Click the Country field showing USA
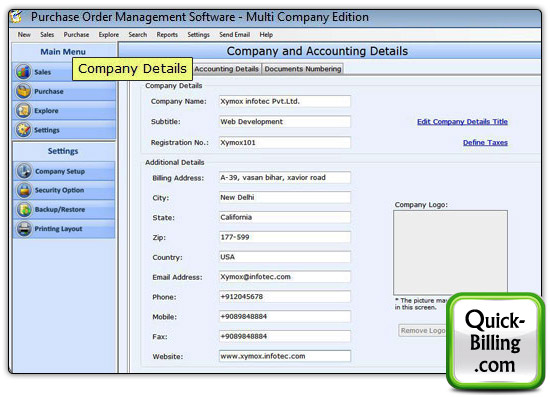This screenshot has height=397, width=550. coord(284,257)
